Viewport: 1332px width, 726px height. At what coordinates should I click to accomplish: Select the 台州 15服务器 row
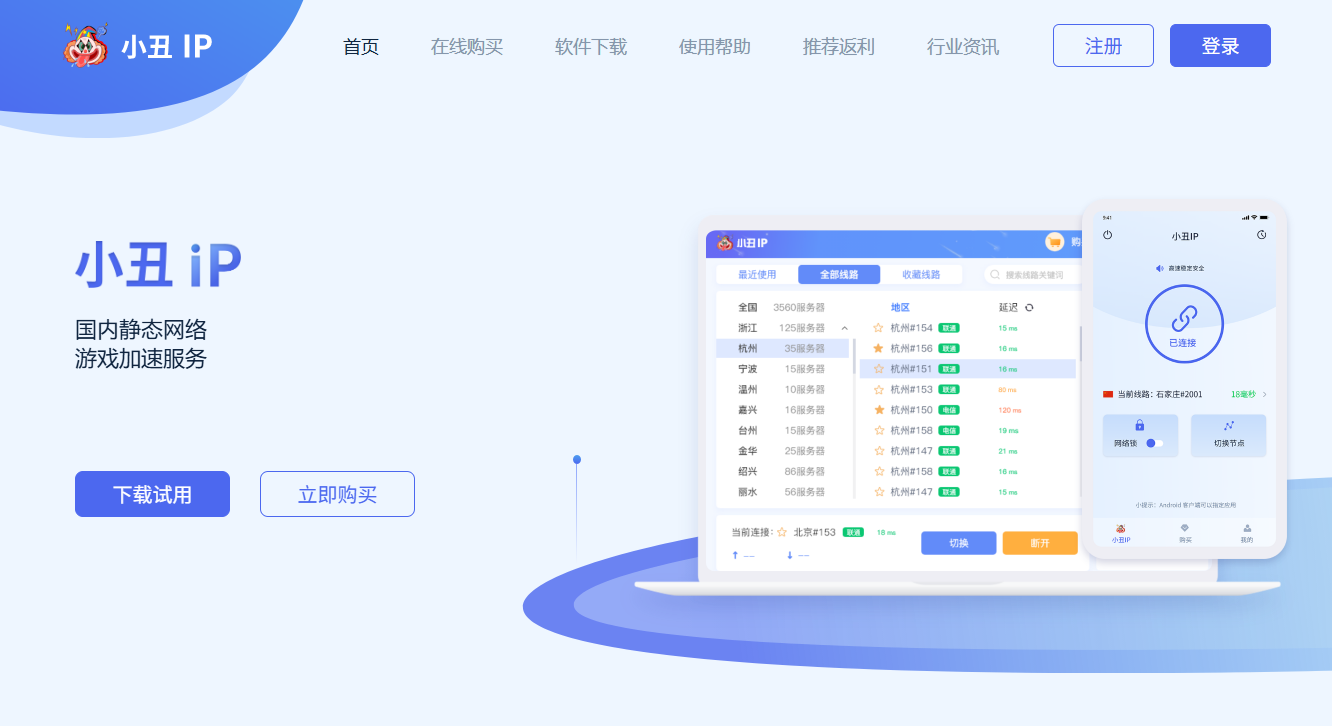(x=783, y=431)
